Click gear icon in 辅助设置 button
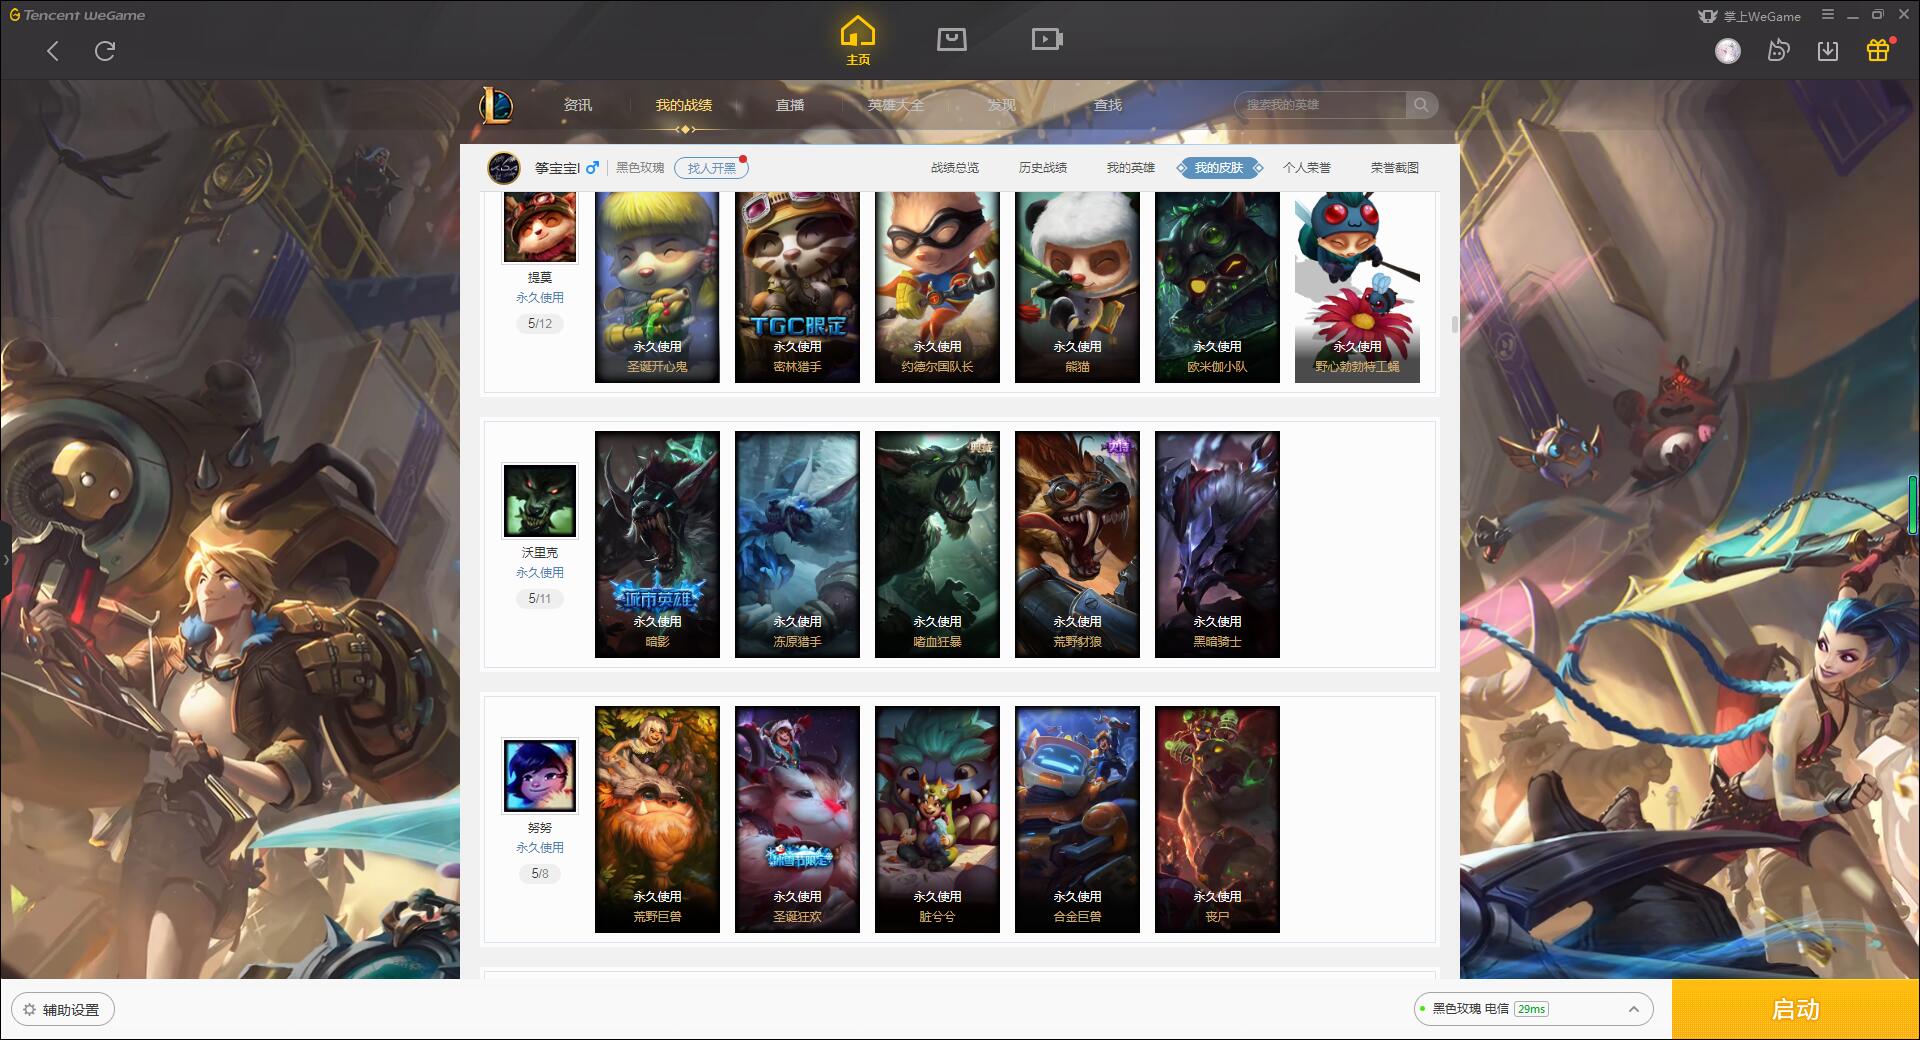 pyautogui.click(x=29, y=1009)
